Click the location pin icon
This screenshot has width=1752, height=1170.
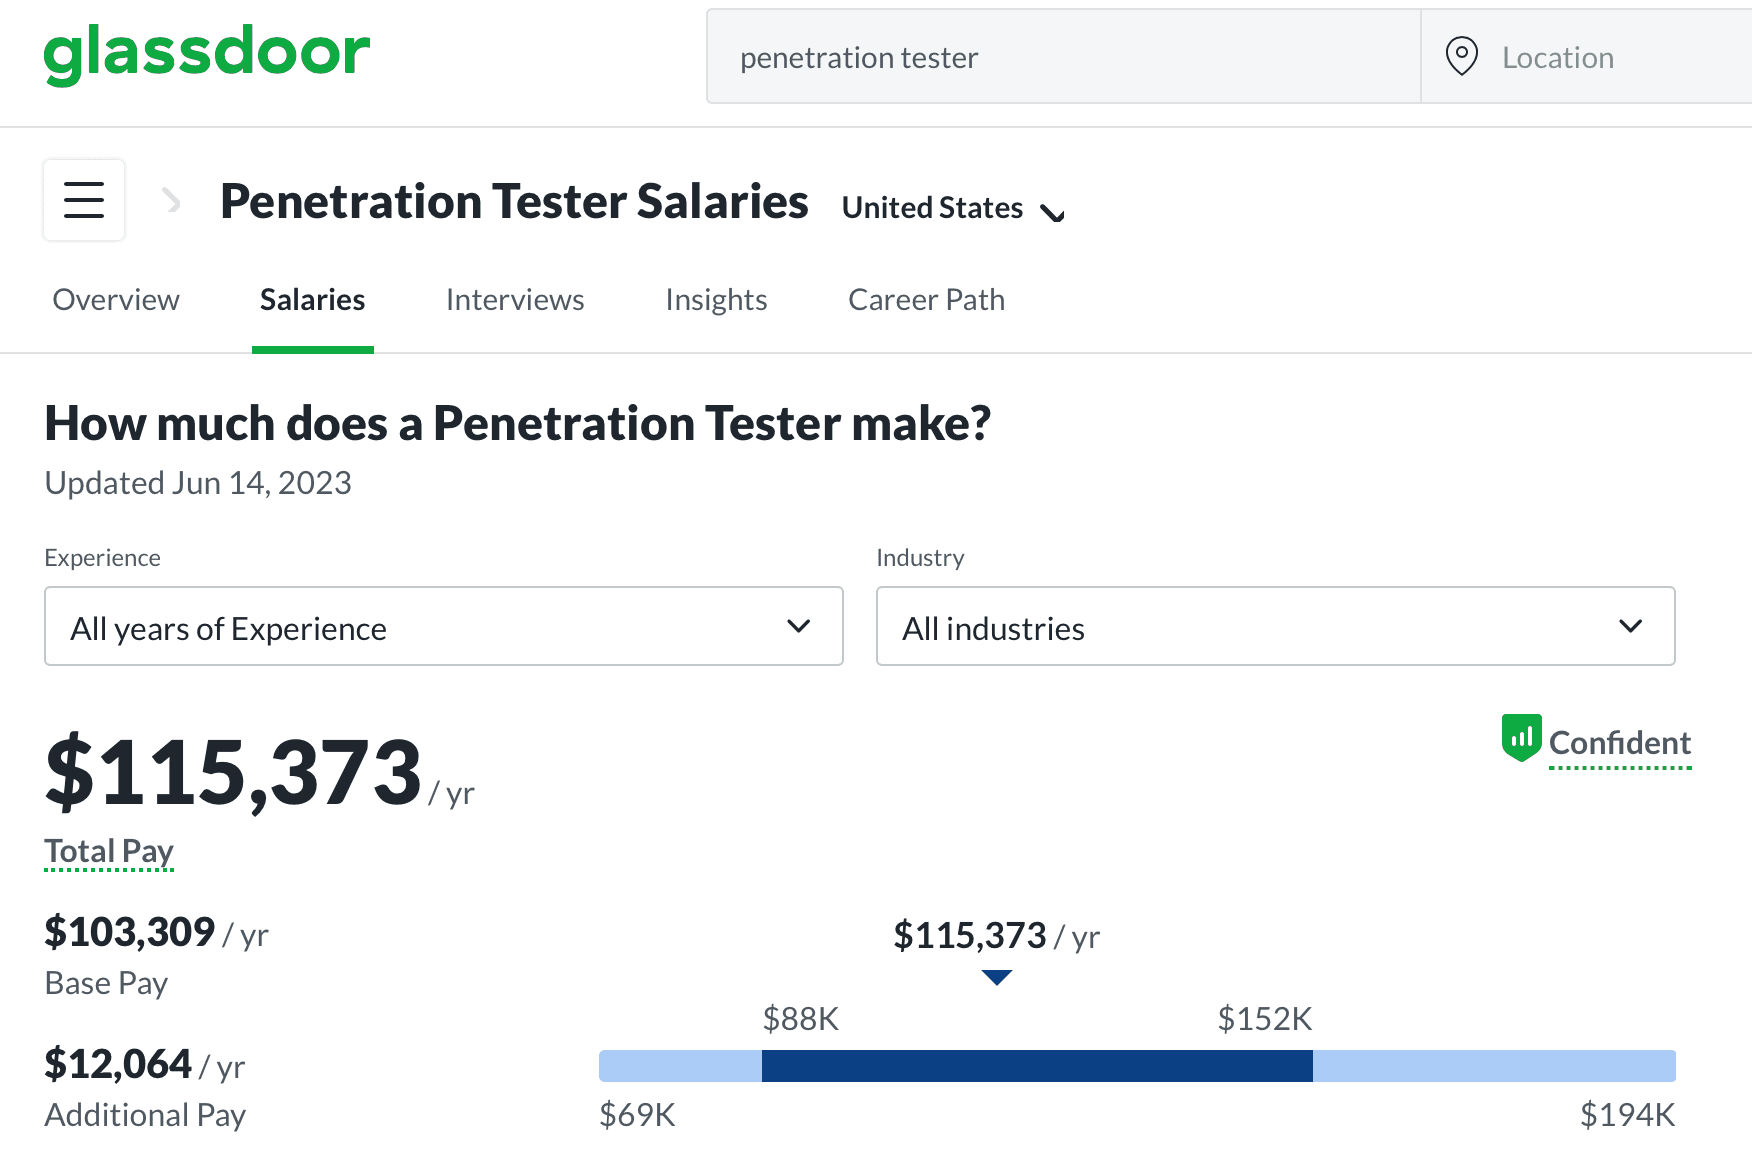1461,57
